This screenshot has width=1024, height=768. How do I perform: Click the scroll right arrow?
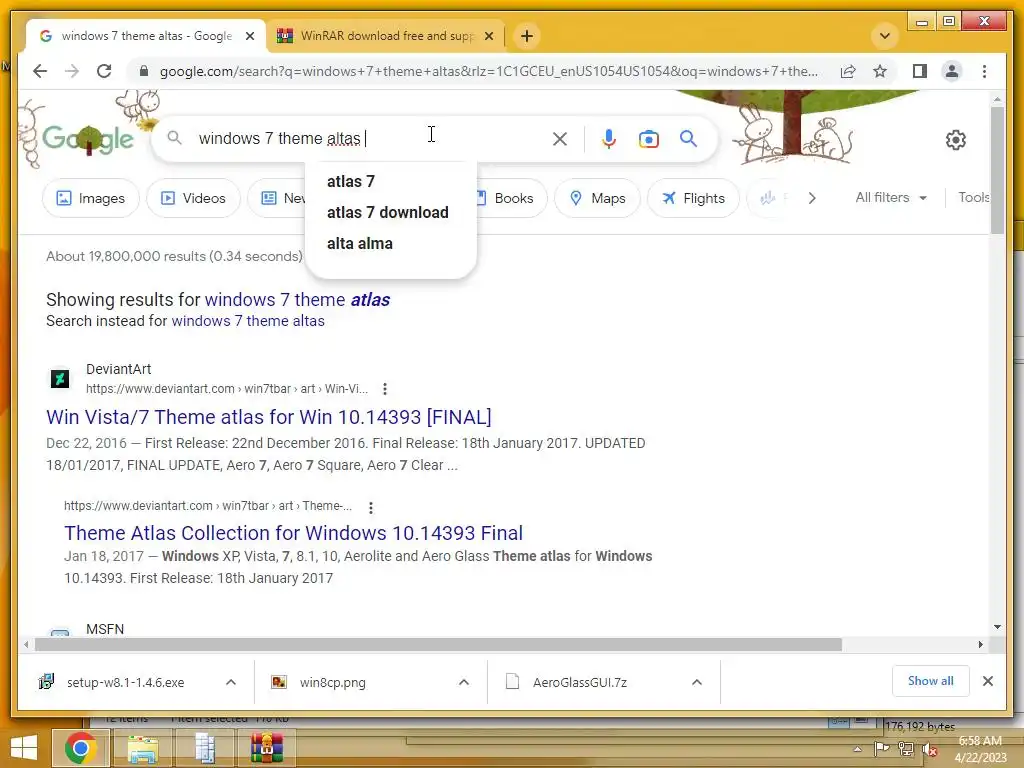tap(980, 645)
